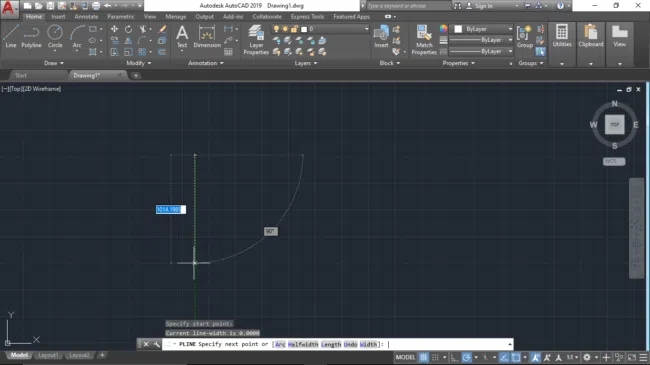
Task: Choose the Undo option in command line
Action: coord(350,344)
